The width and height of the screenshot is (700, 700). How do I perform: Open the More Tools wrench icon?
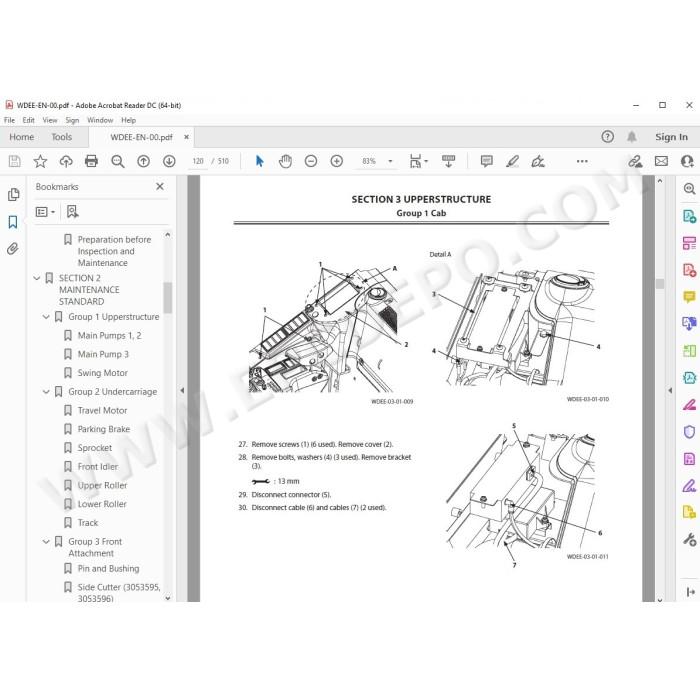pyautogui.click(x=689, y=539)
